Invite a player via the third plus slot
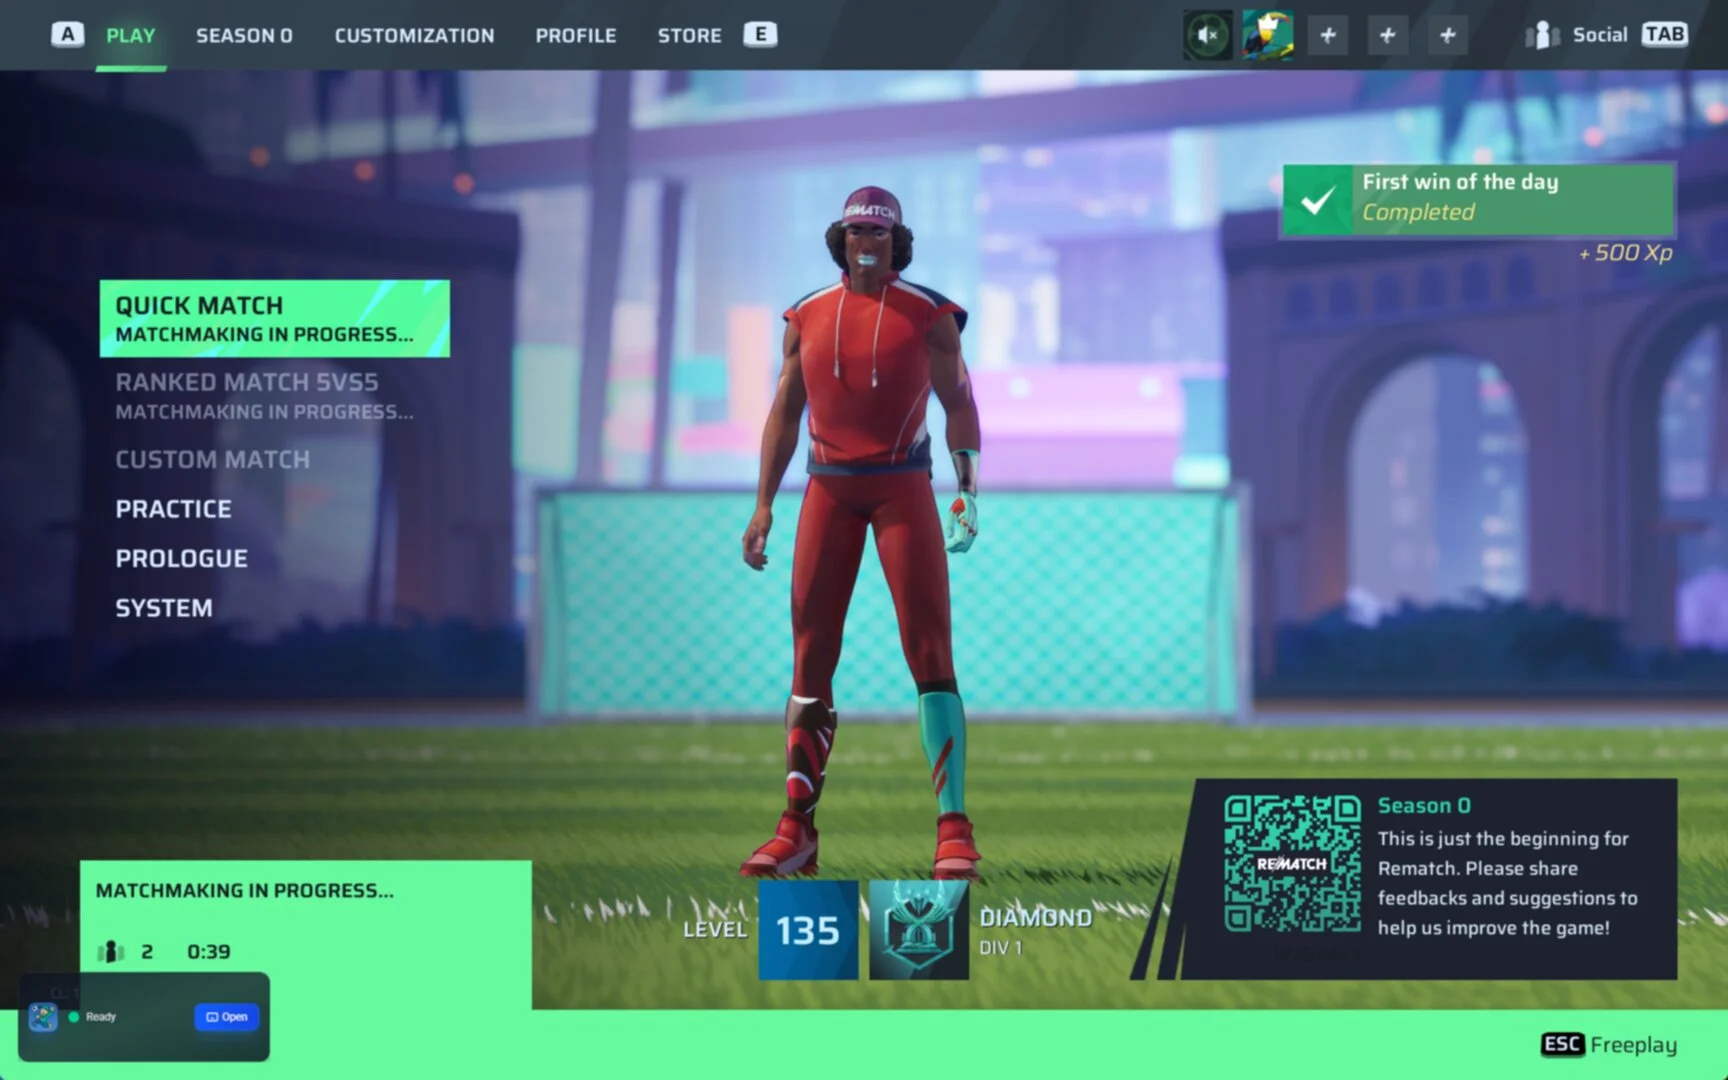Image resolution: width=1728 pixels, height=1080 pixels. click(1447, 36)
